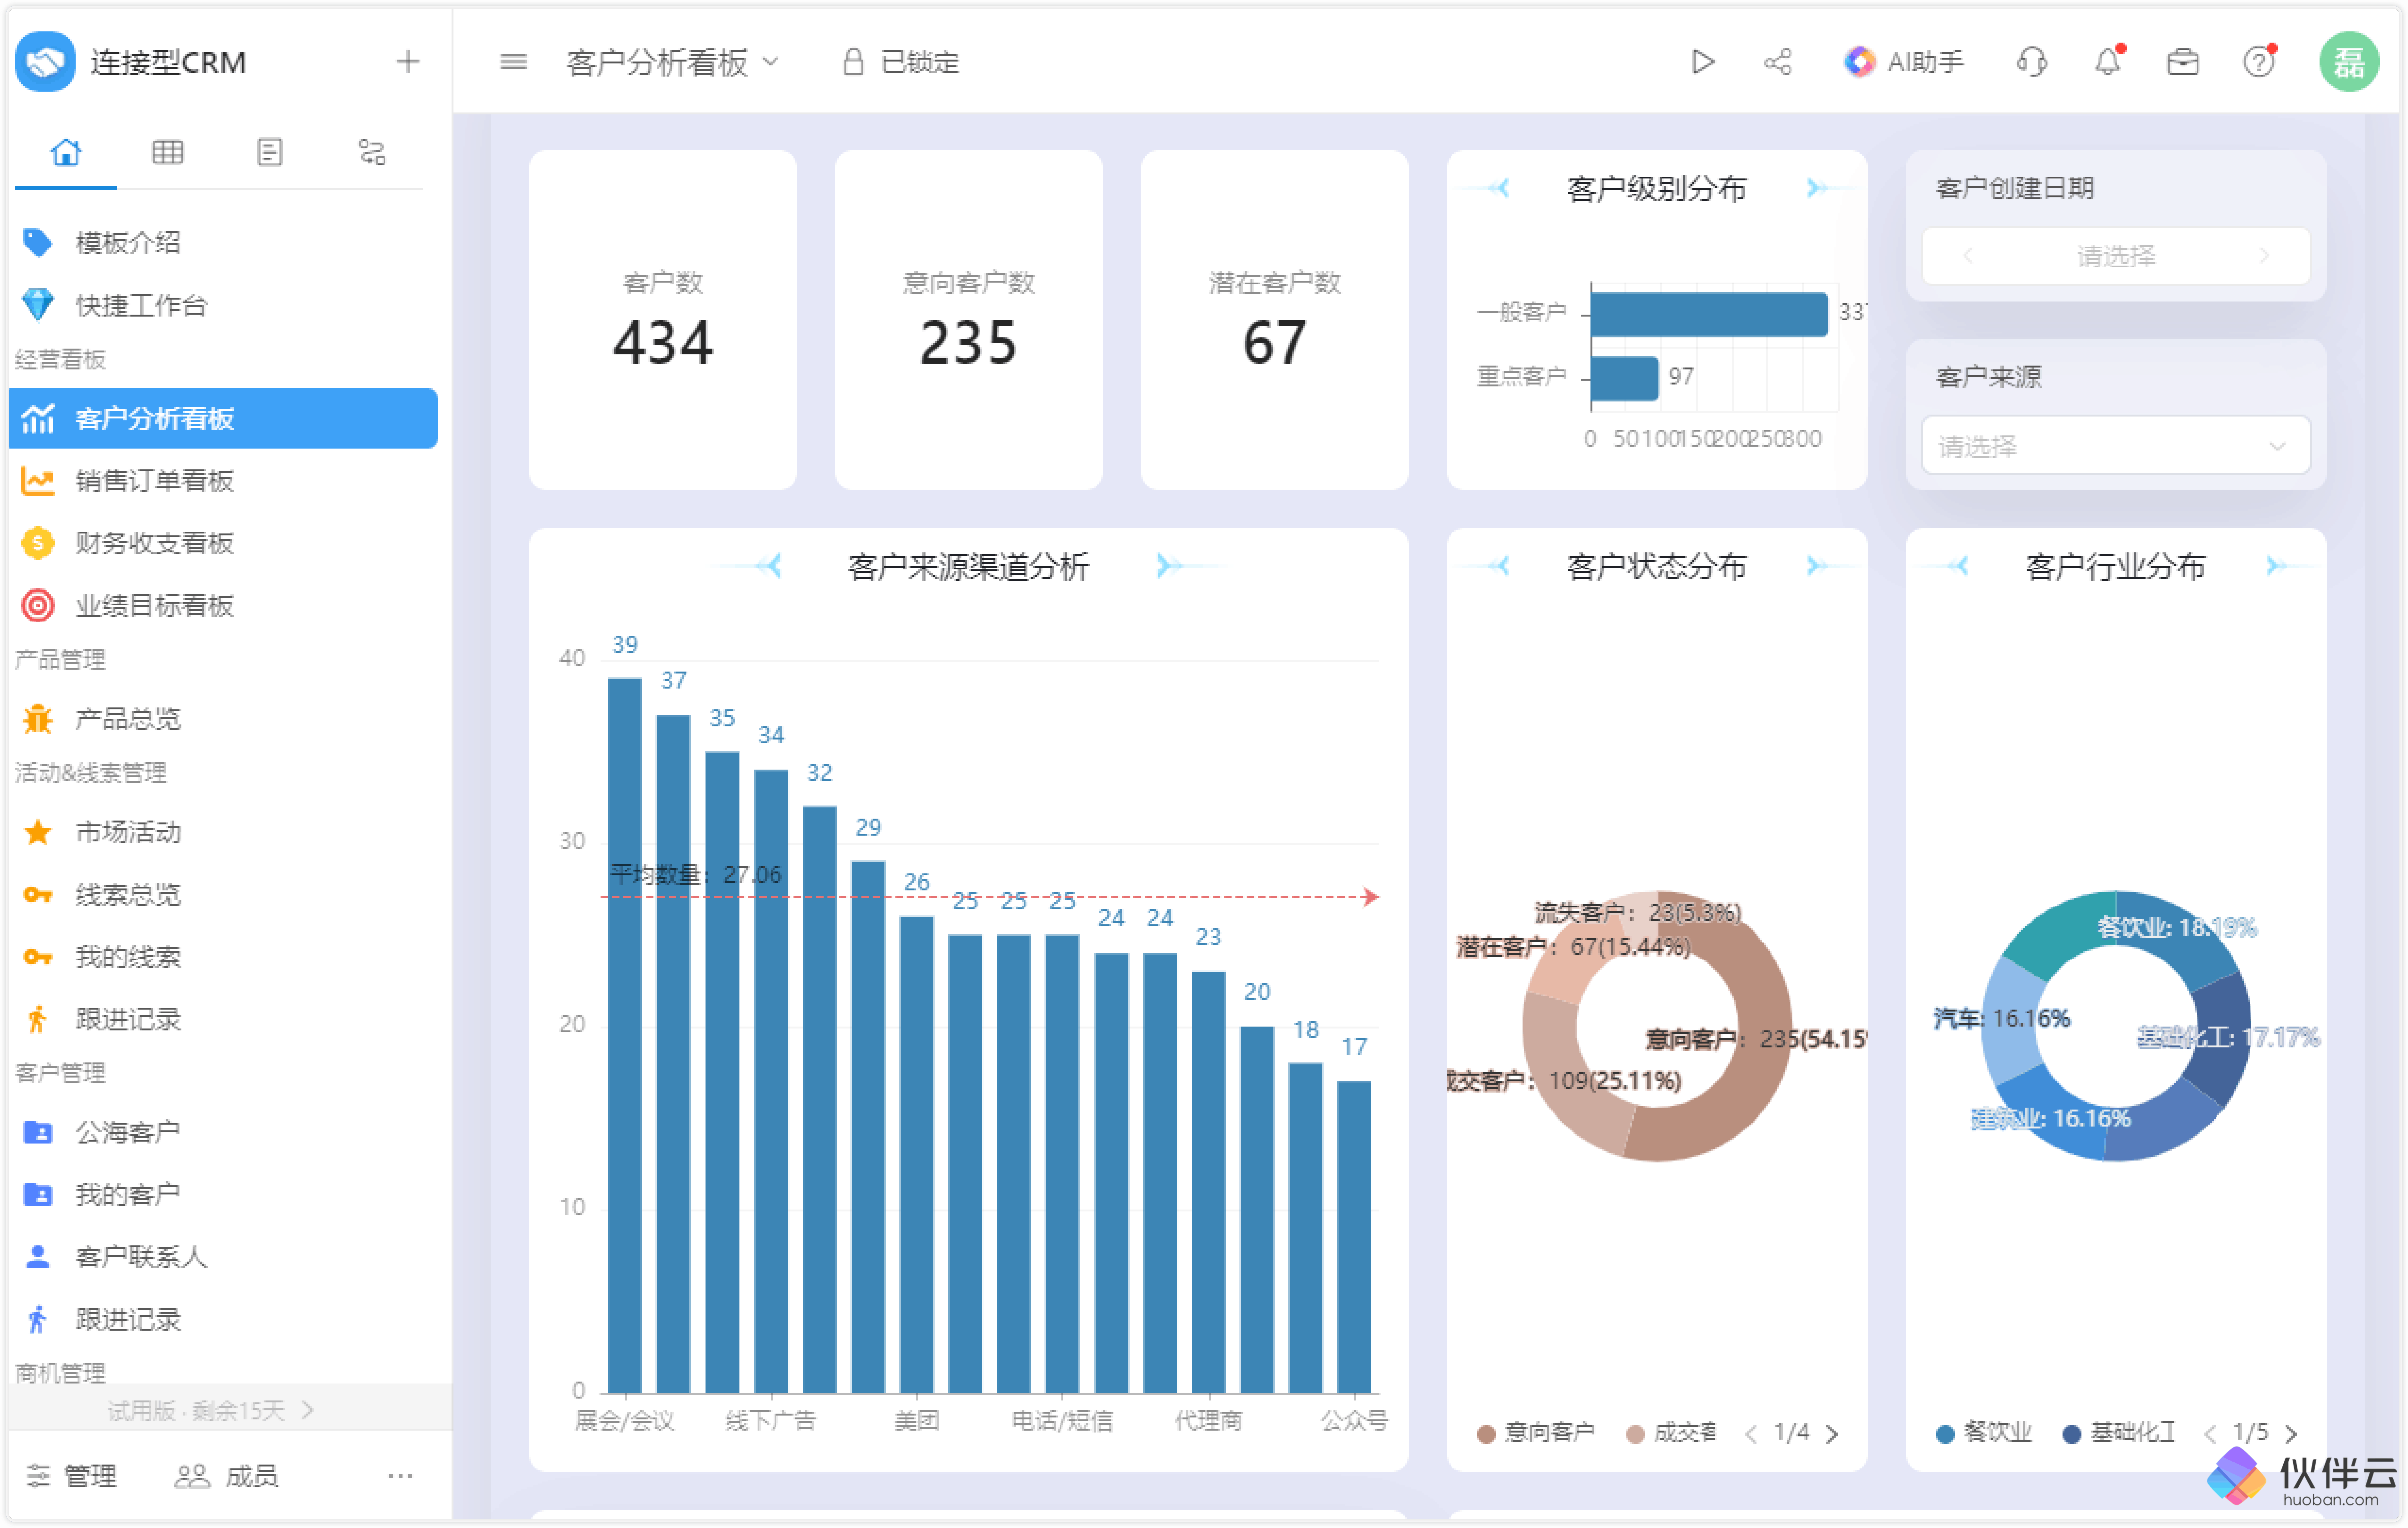
Task: Toggle the 意向客户 legend item
Action: 1536,1433
